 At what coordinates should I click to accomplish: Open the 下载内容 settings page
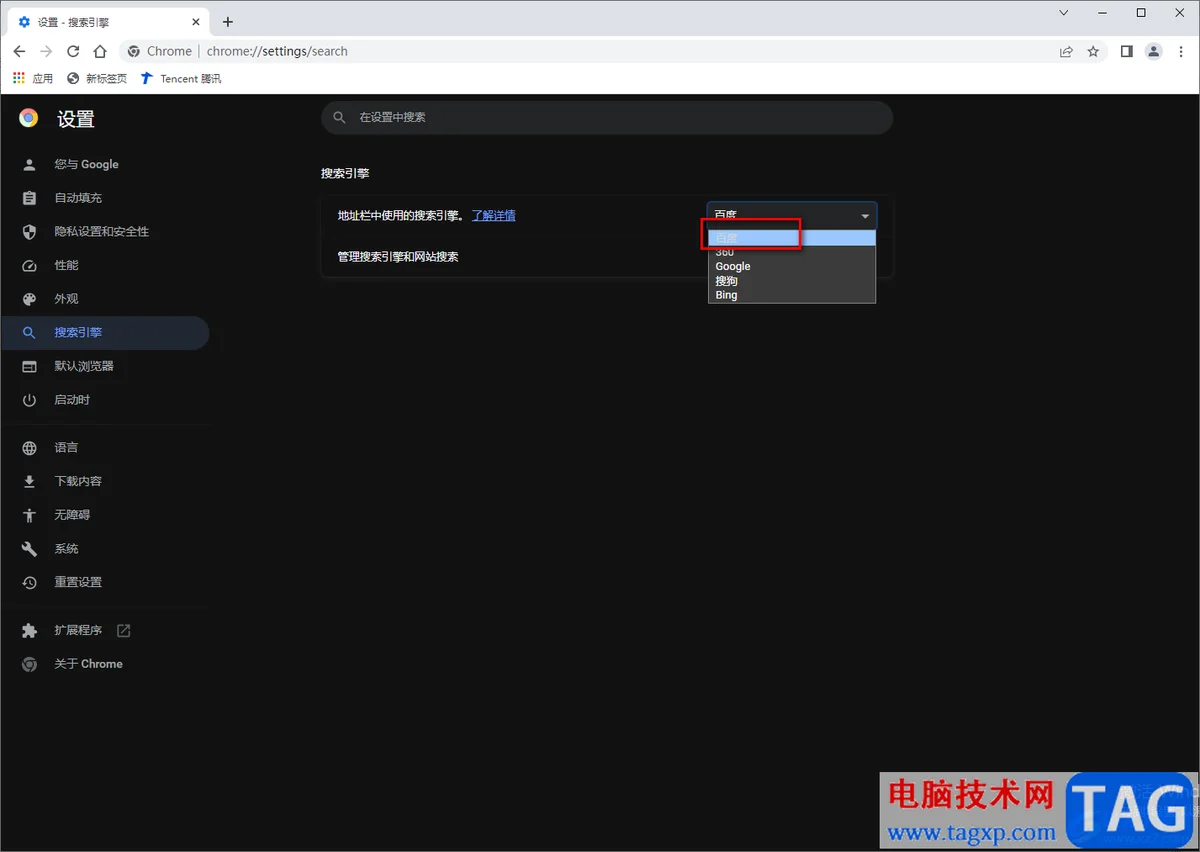(x=78, y=481)
